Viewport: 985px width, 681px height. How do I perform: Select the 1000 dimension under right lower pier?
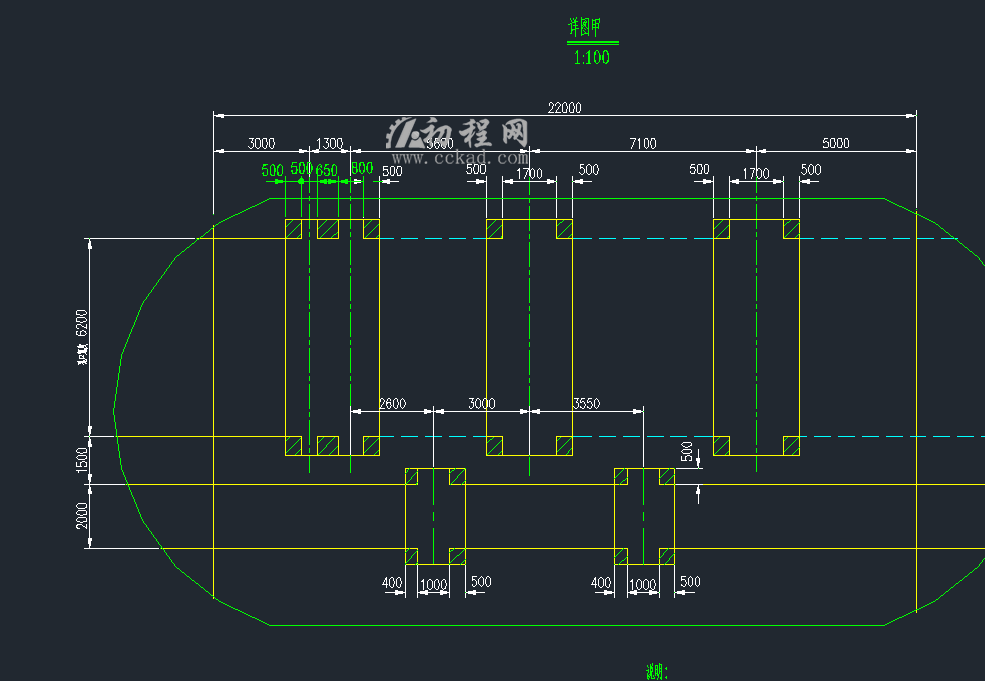click(x=643, y=585)
